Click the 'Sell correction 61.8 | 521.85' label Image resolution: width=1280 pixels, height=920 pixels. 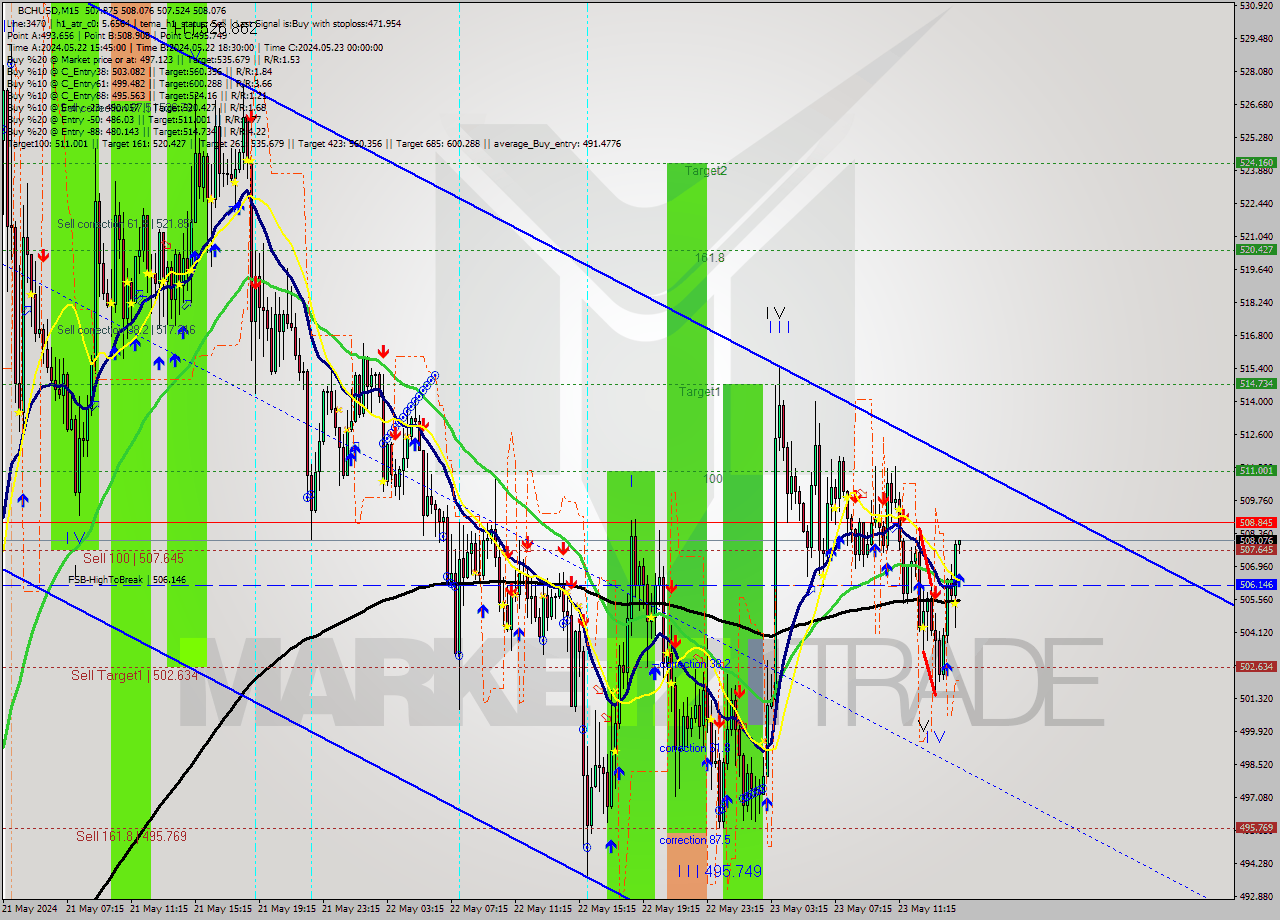pyautogui.click(x=124, y=224)
